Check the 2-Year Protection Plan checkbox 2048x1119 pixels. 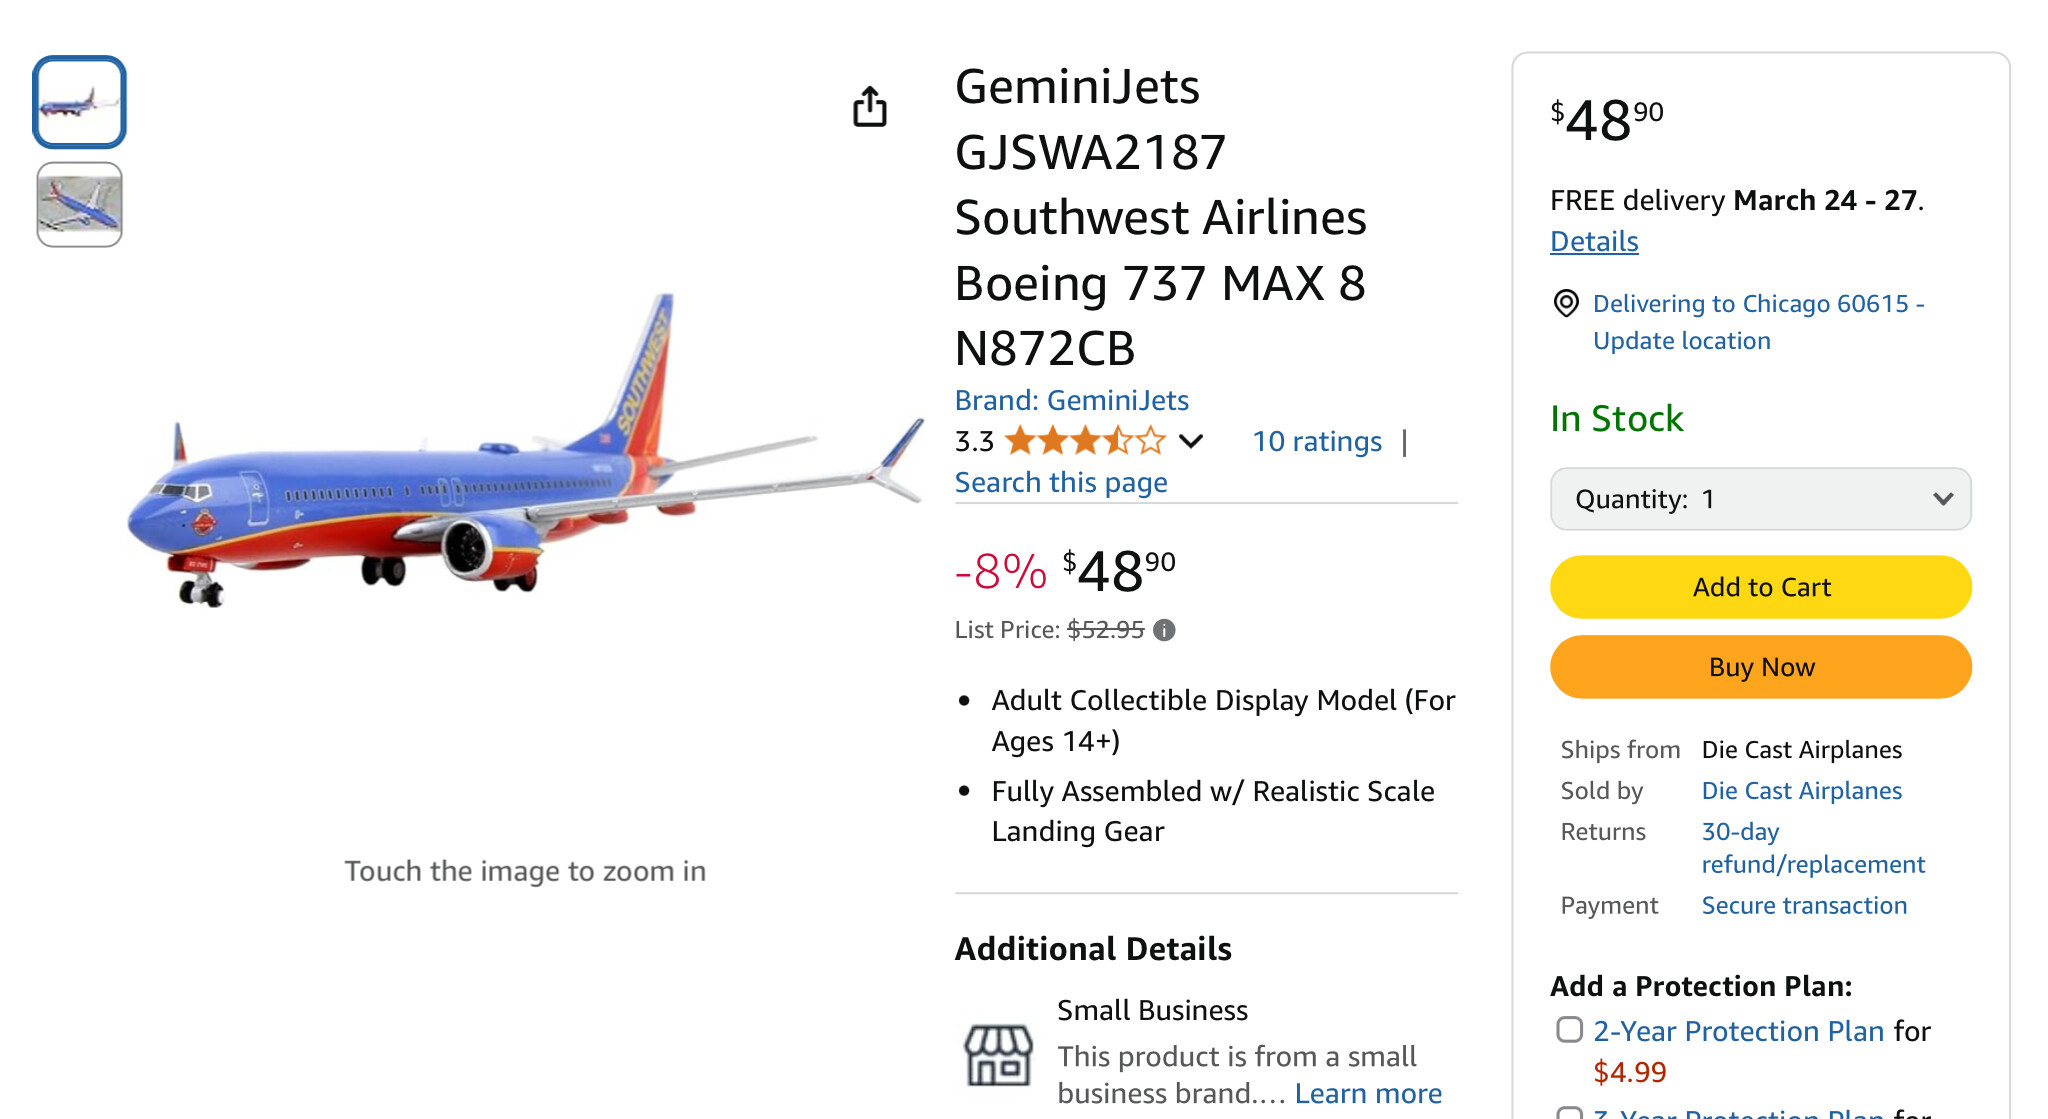[x=1570, y=1030]
